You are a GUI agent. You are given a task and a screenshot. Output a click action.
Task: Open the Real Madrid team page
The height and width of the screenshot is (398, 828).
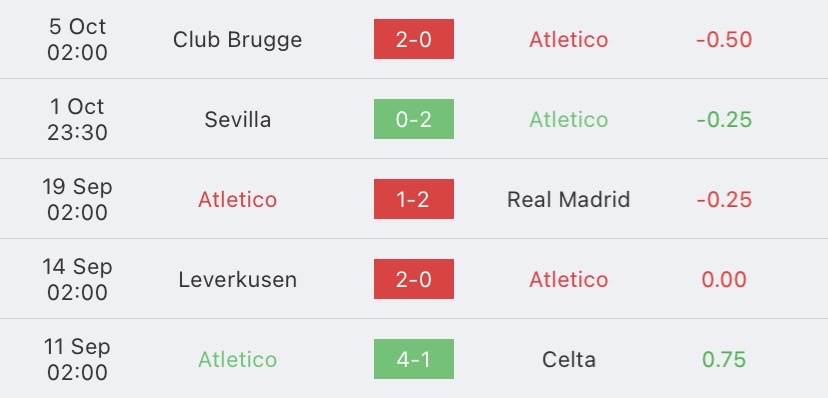pos(569,200)
